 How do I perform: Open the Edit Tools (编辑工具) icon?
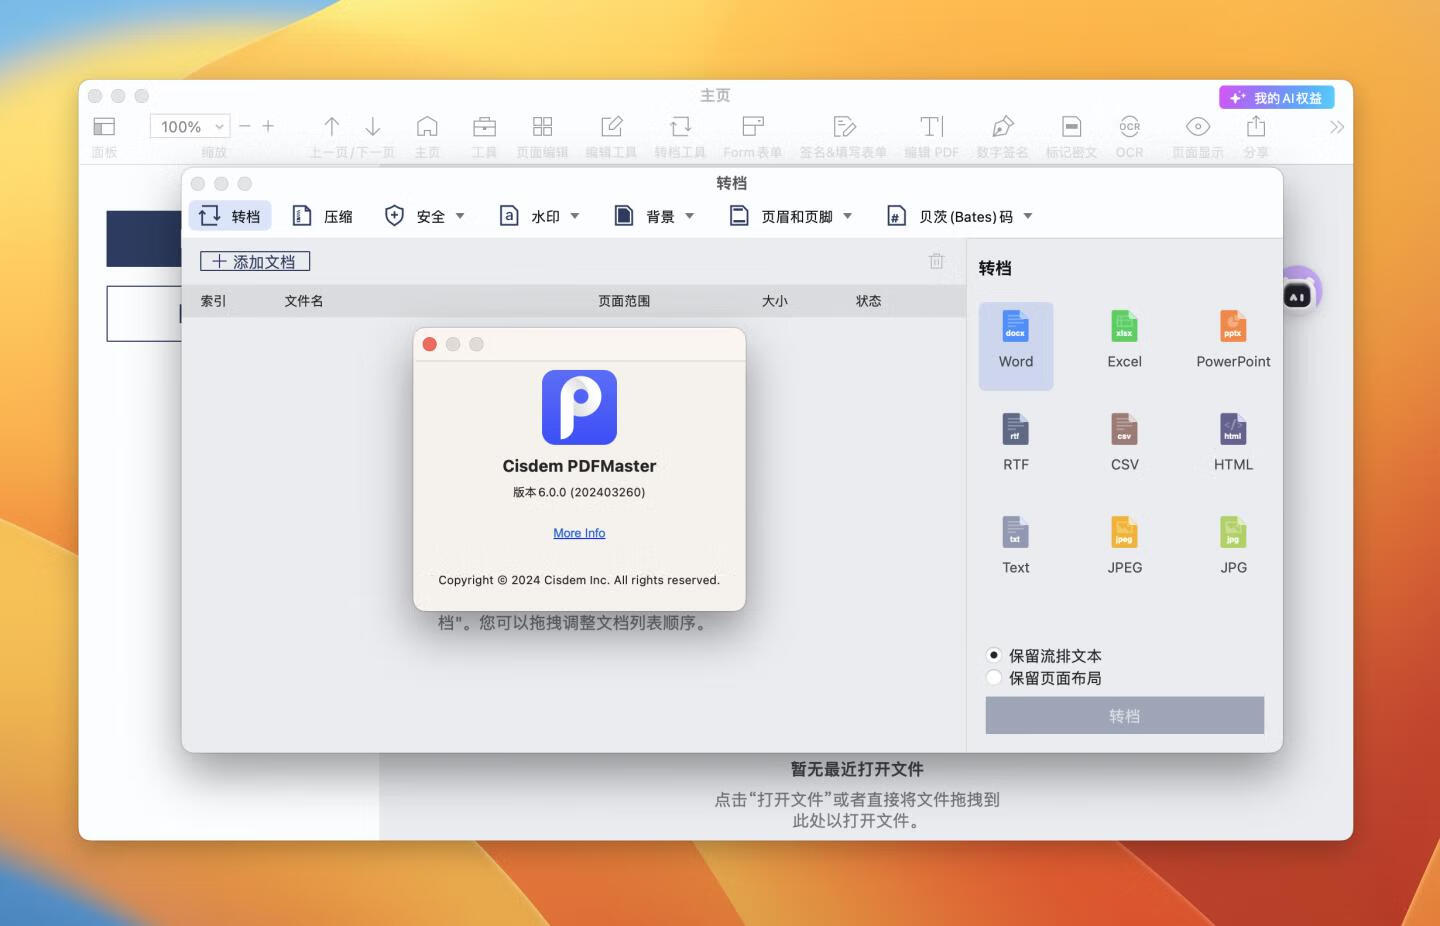point(611,126)
